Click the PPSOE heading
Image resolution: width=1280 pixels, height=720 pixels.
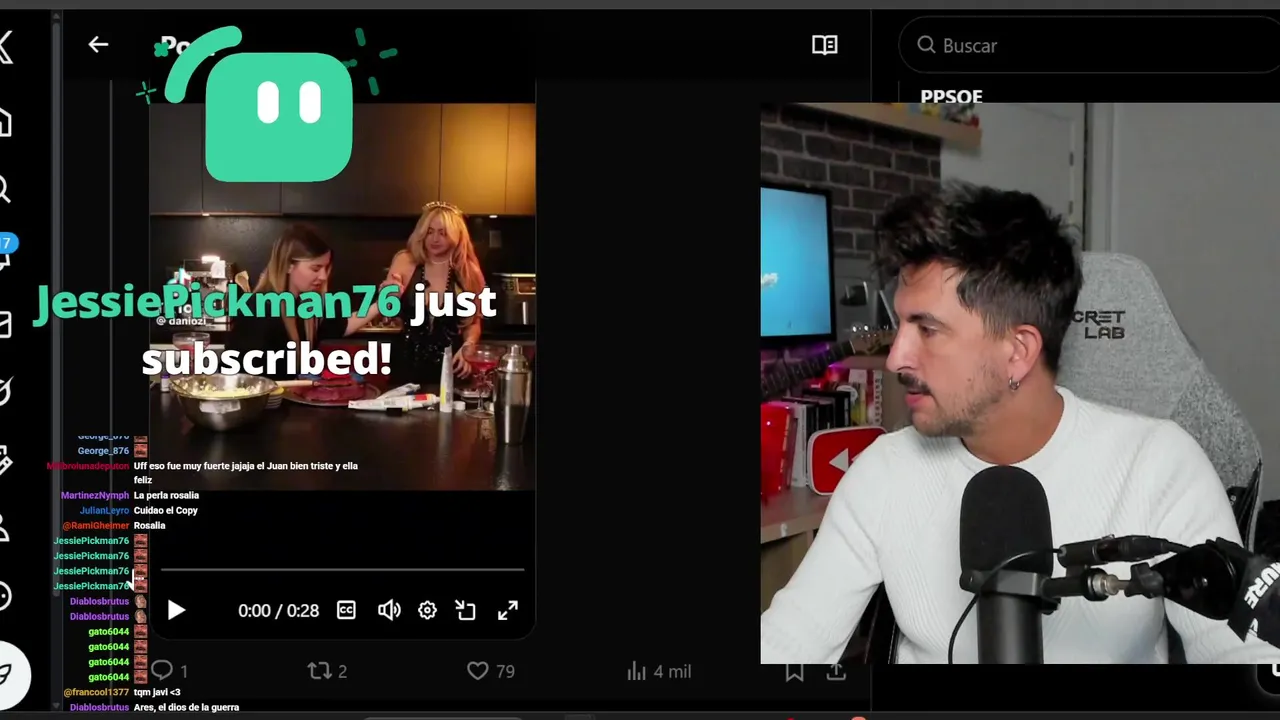tap(951, 97)
